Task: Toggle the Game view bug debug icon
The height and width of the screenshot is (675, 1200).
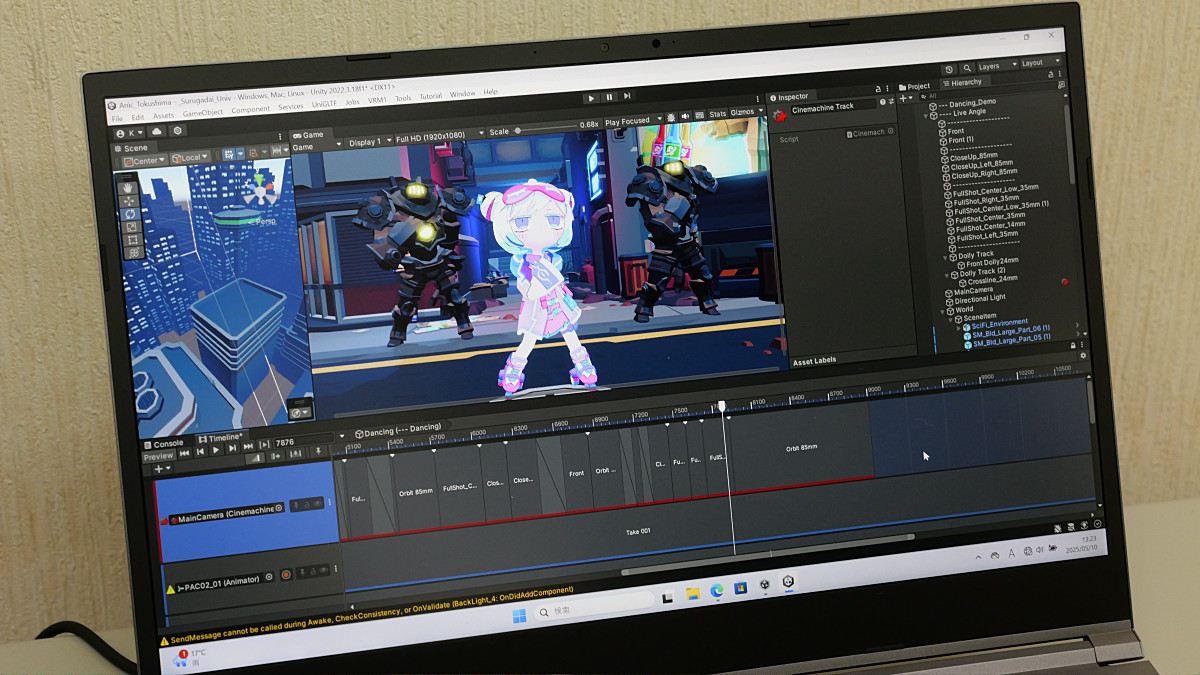Action: tap(671, 118)
